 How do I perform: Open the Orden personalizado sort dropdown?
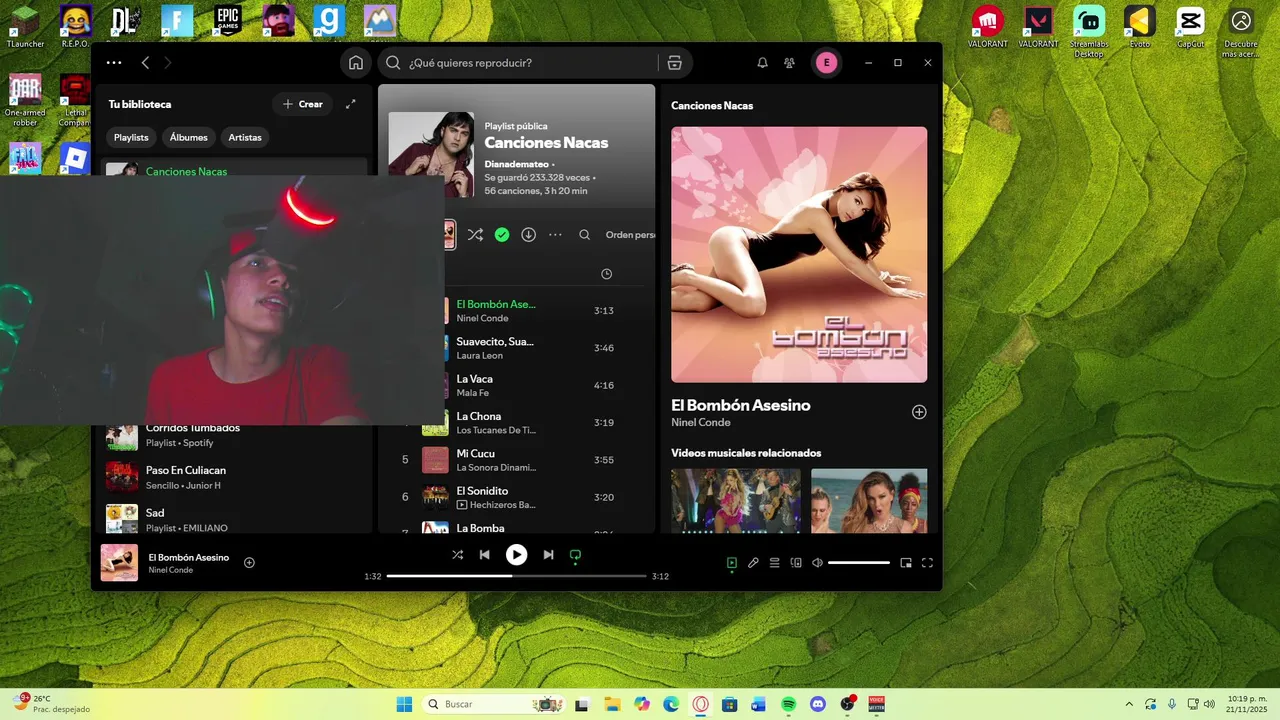point(630,235)
